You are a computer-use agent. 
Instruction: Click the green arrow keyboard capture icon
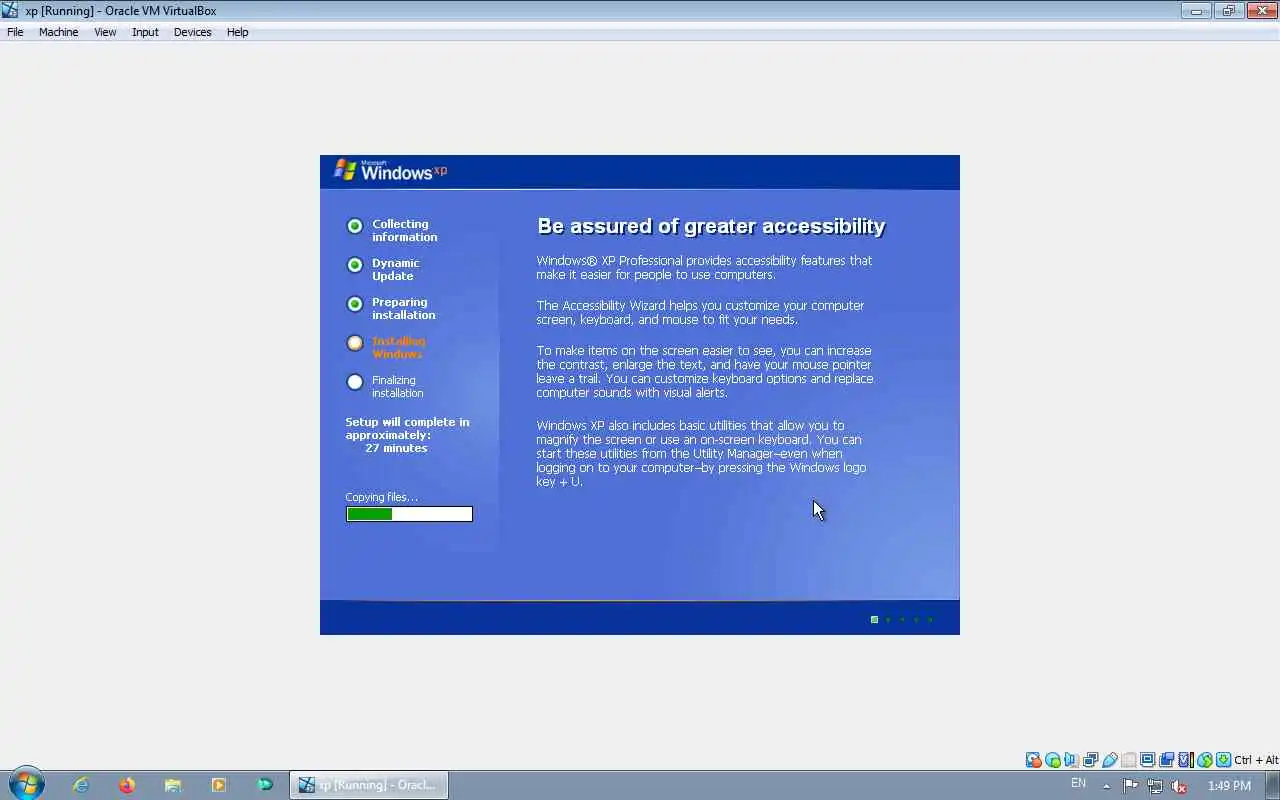pos(1223,760)
